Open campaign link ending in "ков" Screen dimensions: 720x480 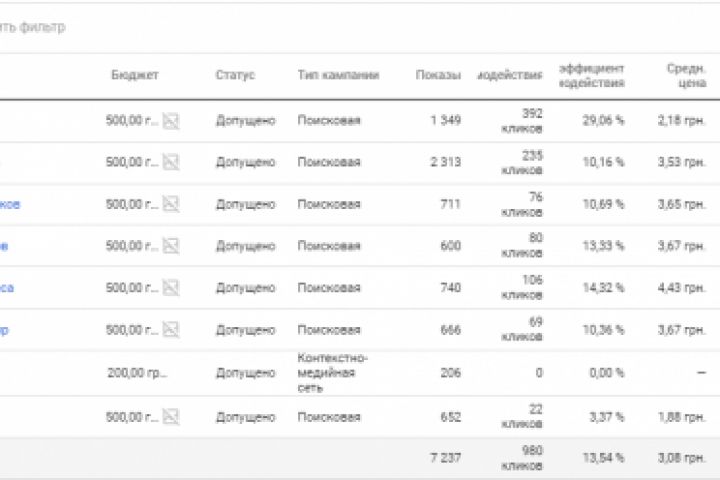pos(10,204)
